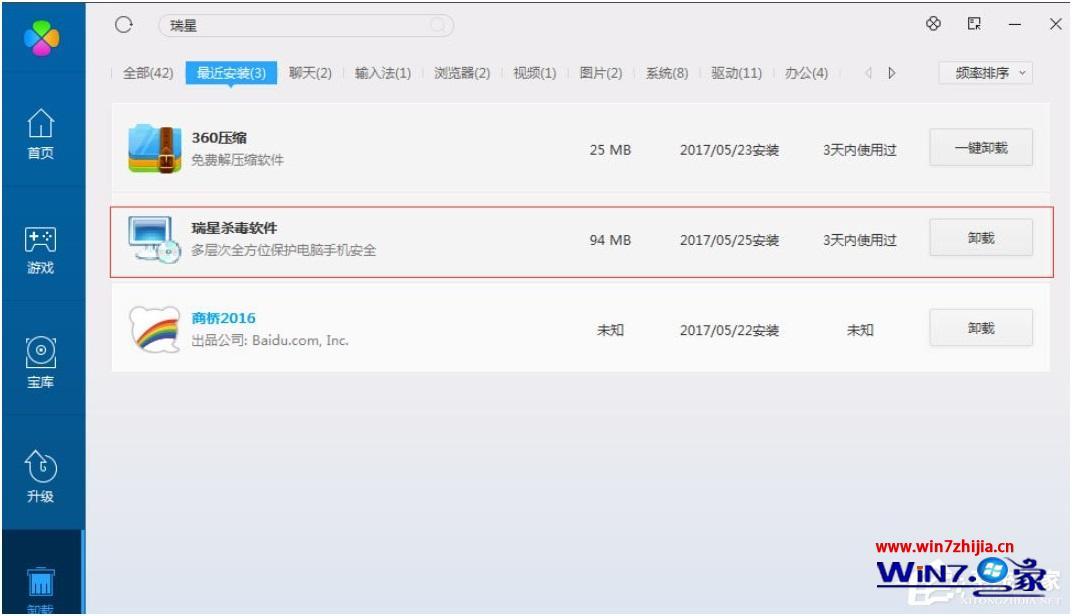Click the 出品公司: Baidu.com, Inc. text
This screenshot has width=1072, height=616.
click(270, 340)
